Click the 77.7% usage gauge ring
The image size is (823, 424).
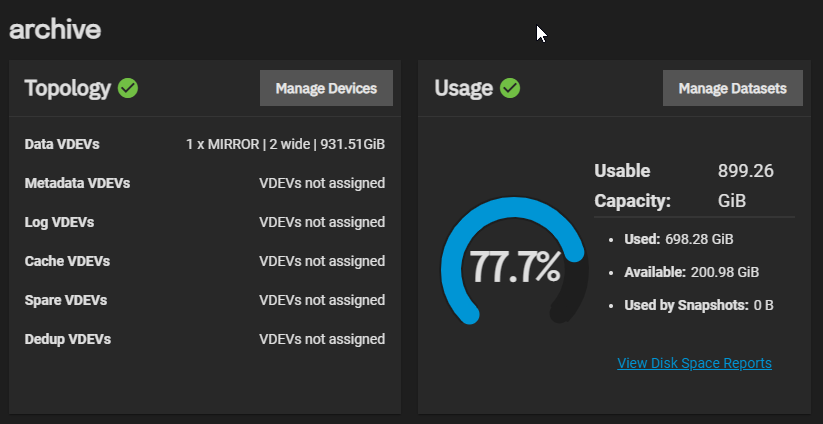point(514,261)
